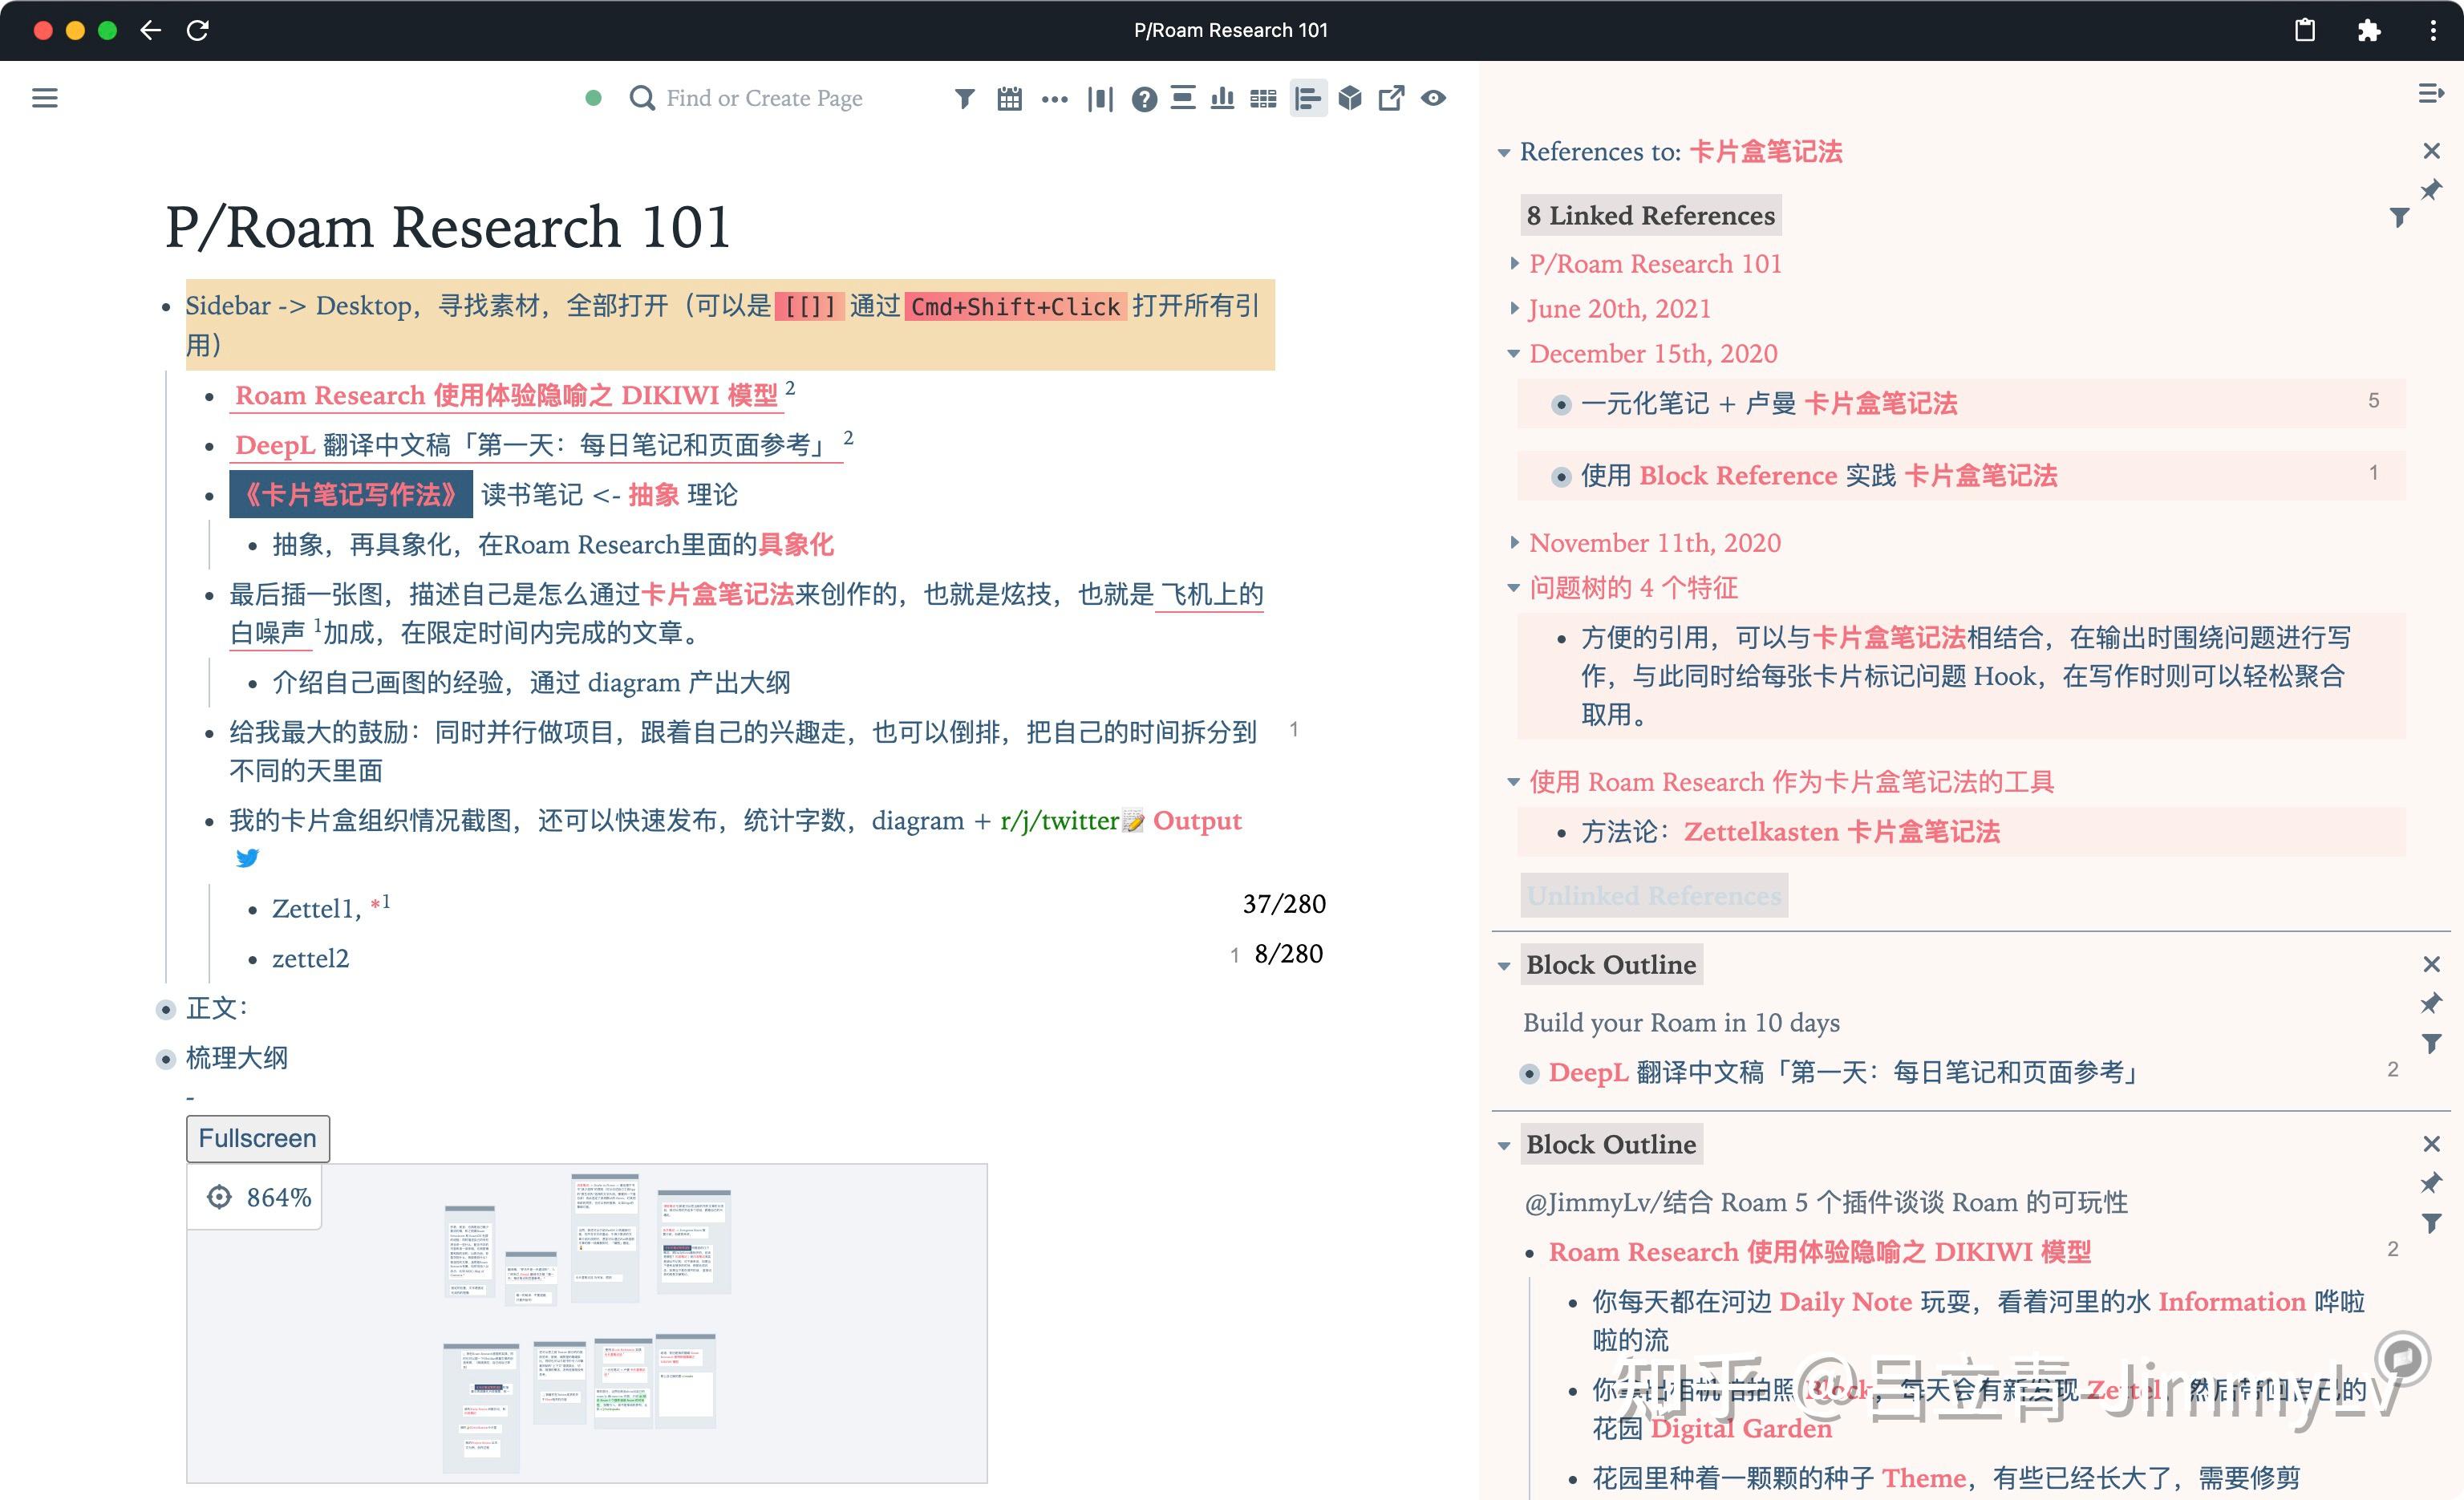Image resolution: width=2464 pixels, height=1500 pixels.
Task: Toggle open the hamburger menu icon
Action: coord(44,97)
